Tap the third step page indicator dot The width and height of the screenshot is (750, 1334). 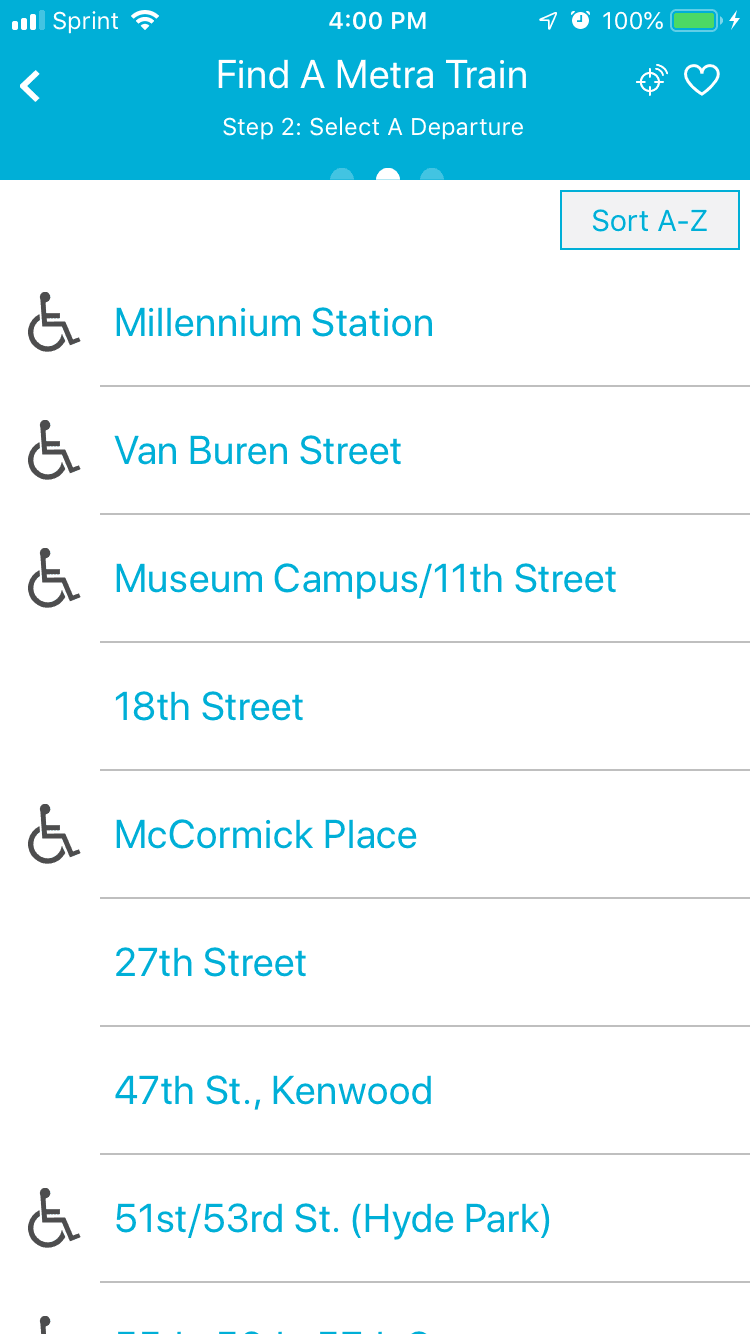tap(432, 177)
